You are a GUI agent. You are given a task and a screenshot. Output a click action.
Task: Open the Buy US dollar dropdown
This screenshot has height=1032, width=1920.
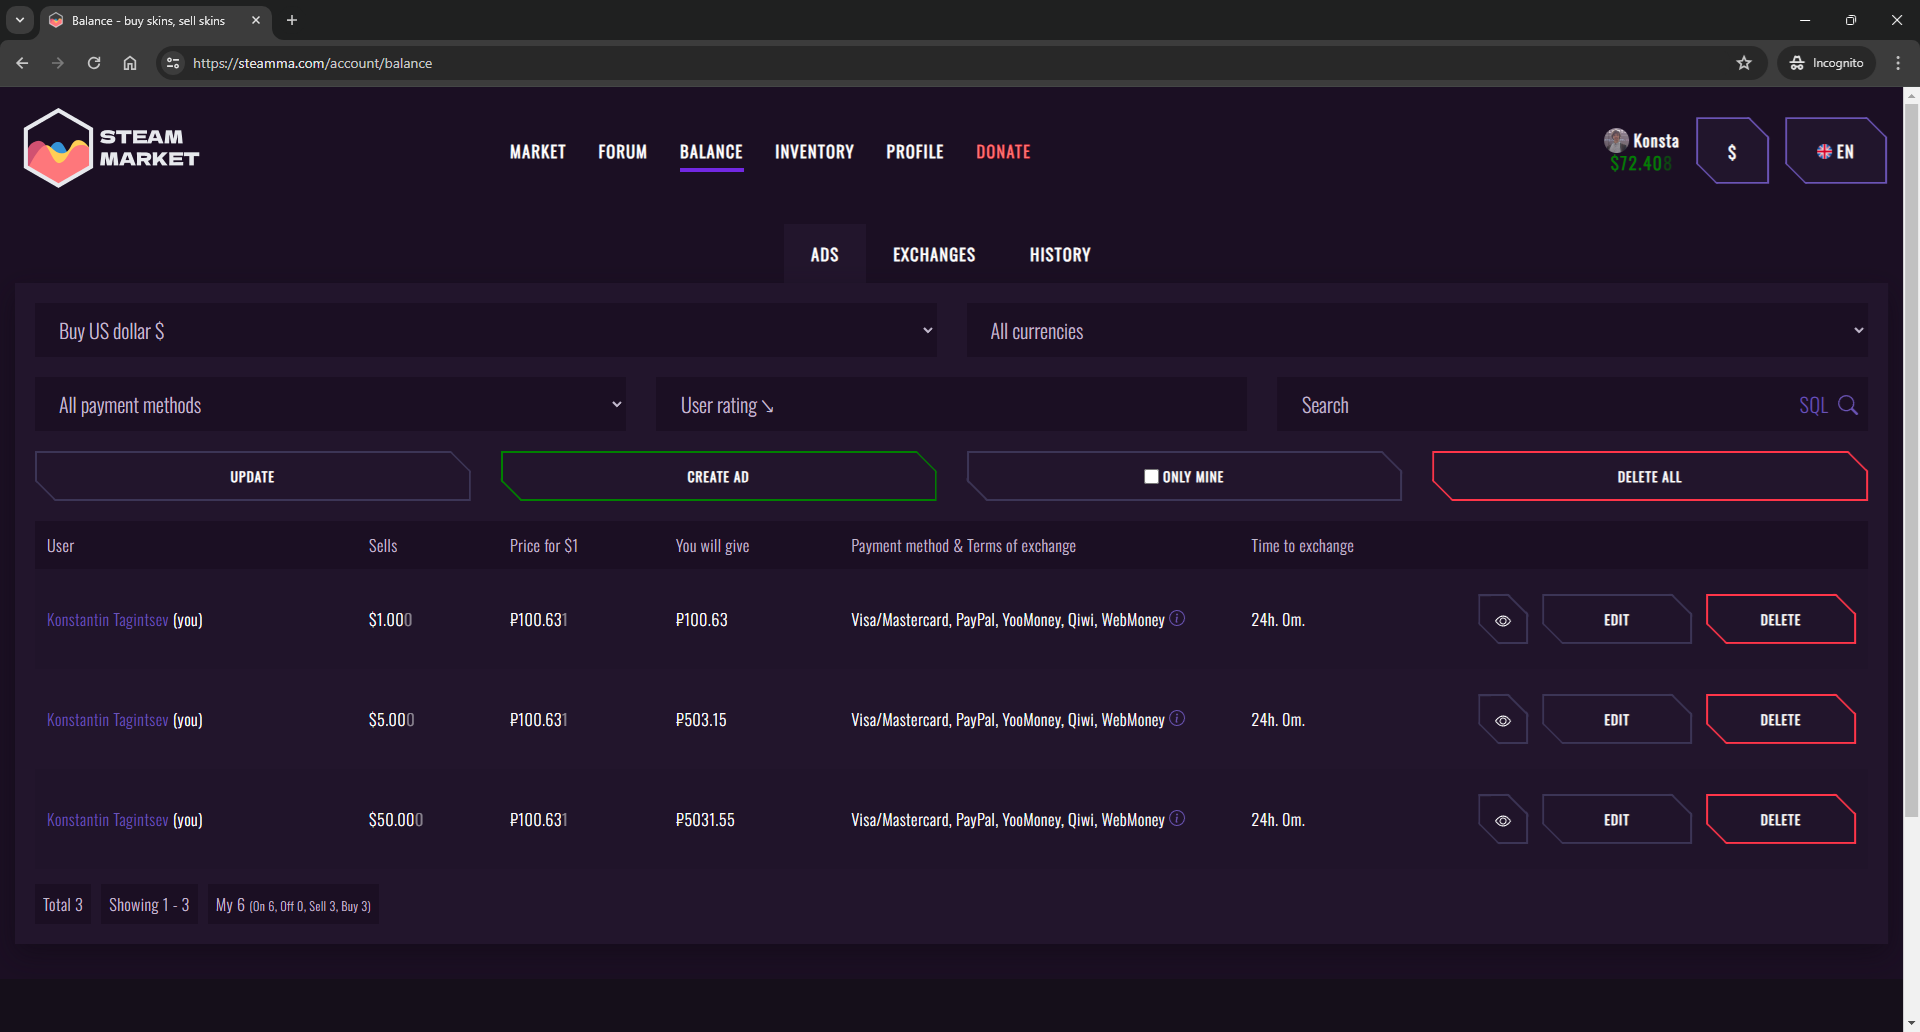(486, 331)
